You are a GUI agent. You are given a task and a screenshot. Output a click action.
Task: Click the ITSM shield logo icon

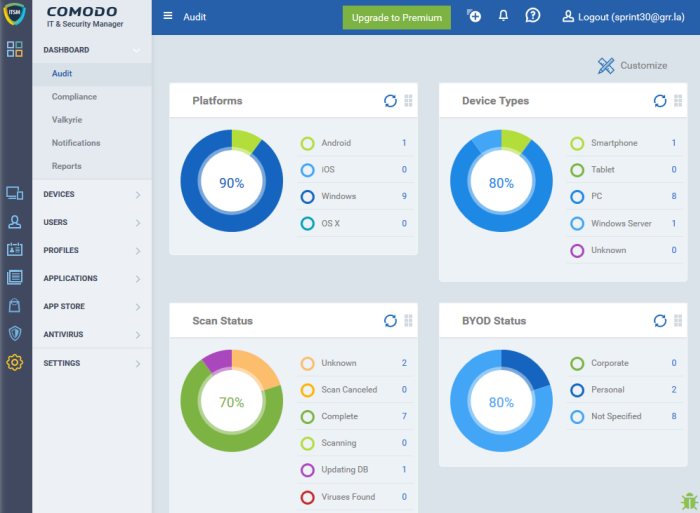[14, 13]
